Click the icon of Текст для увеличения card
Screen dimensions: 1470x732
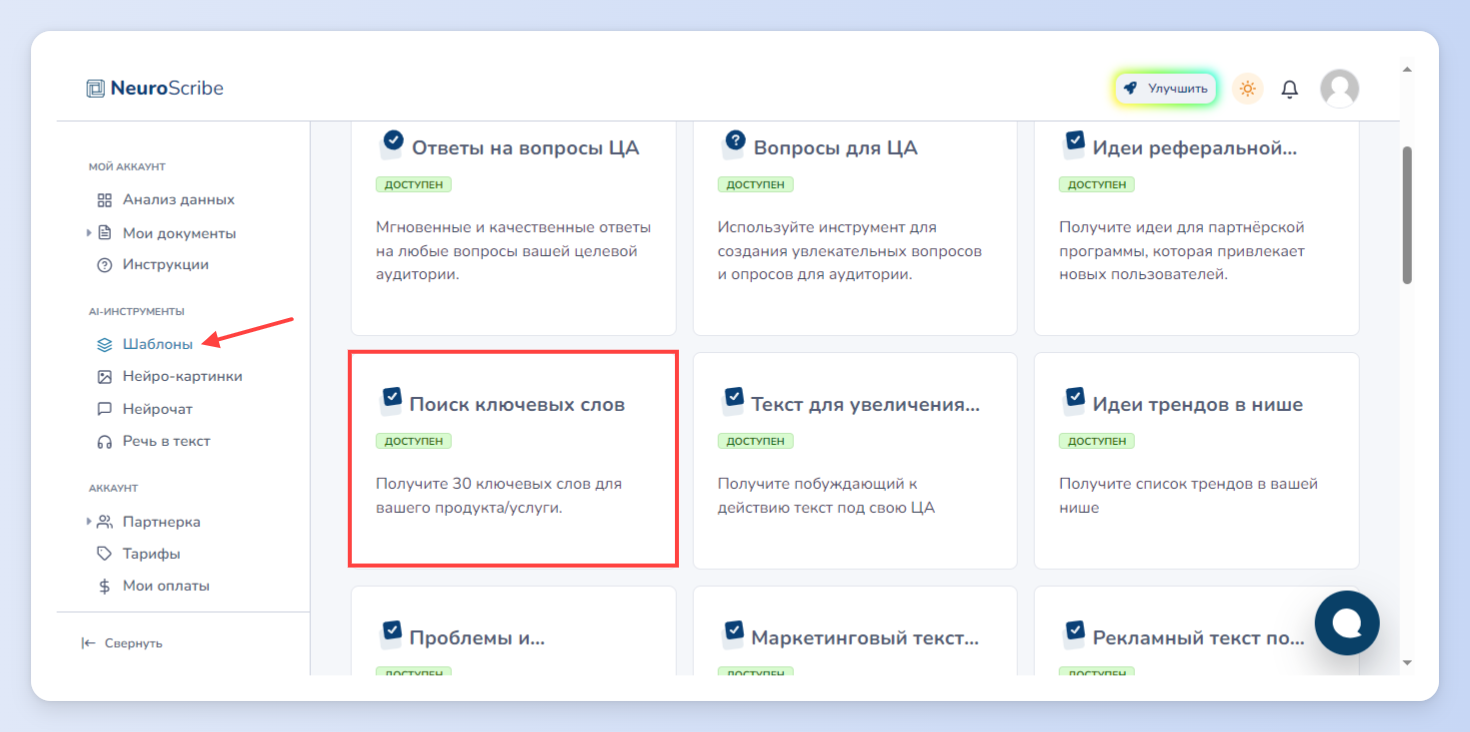[733, 400]
